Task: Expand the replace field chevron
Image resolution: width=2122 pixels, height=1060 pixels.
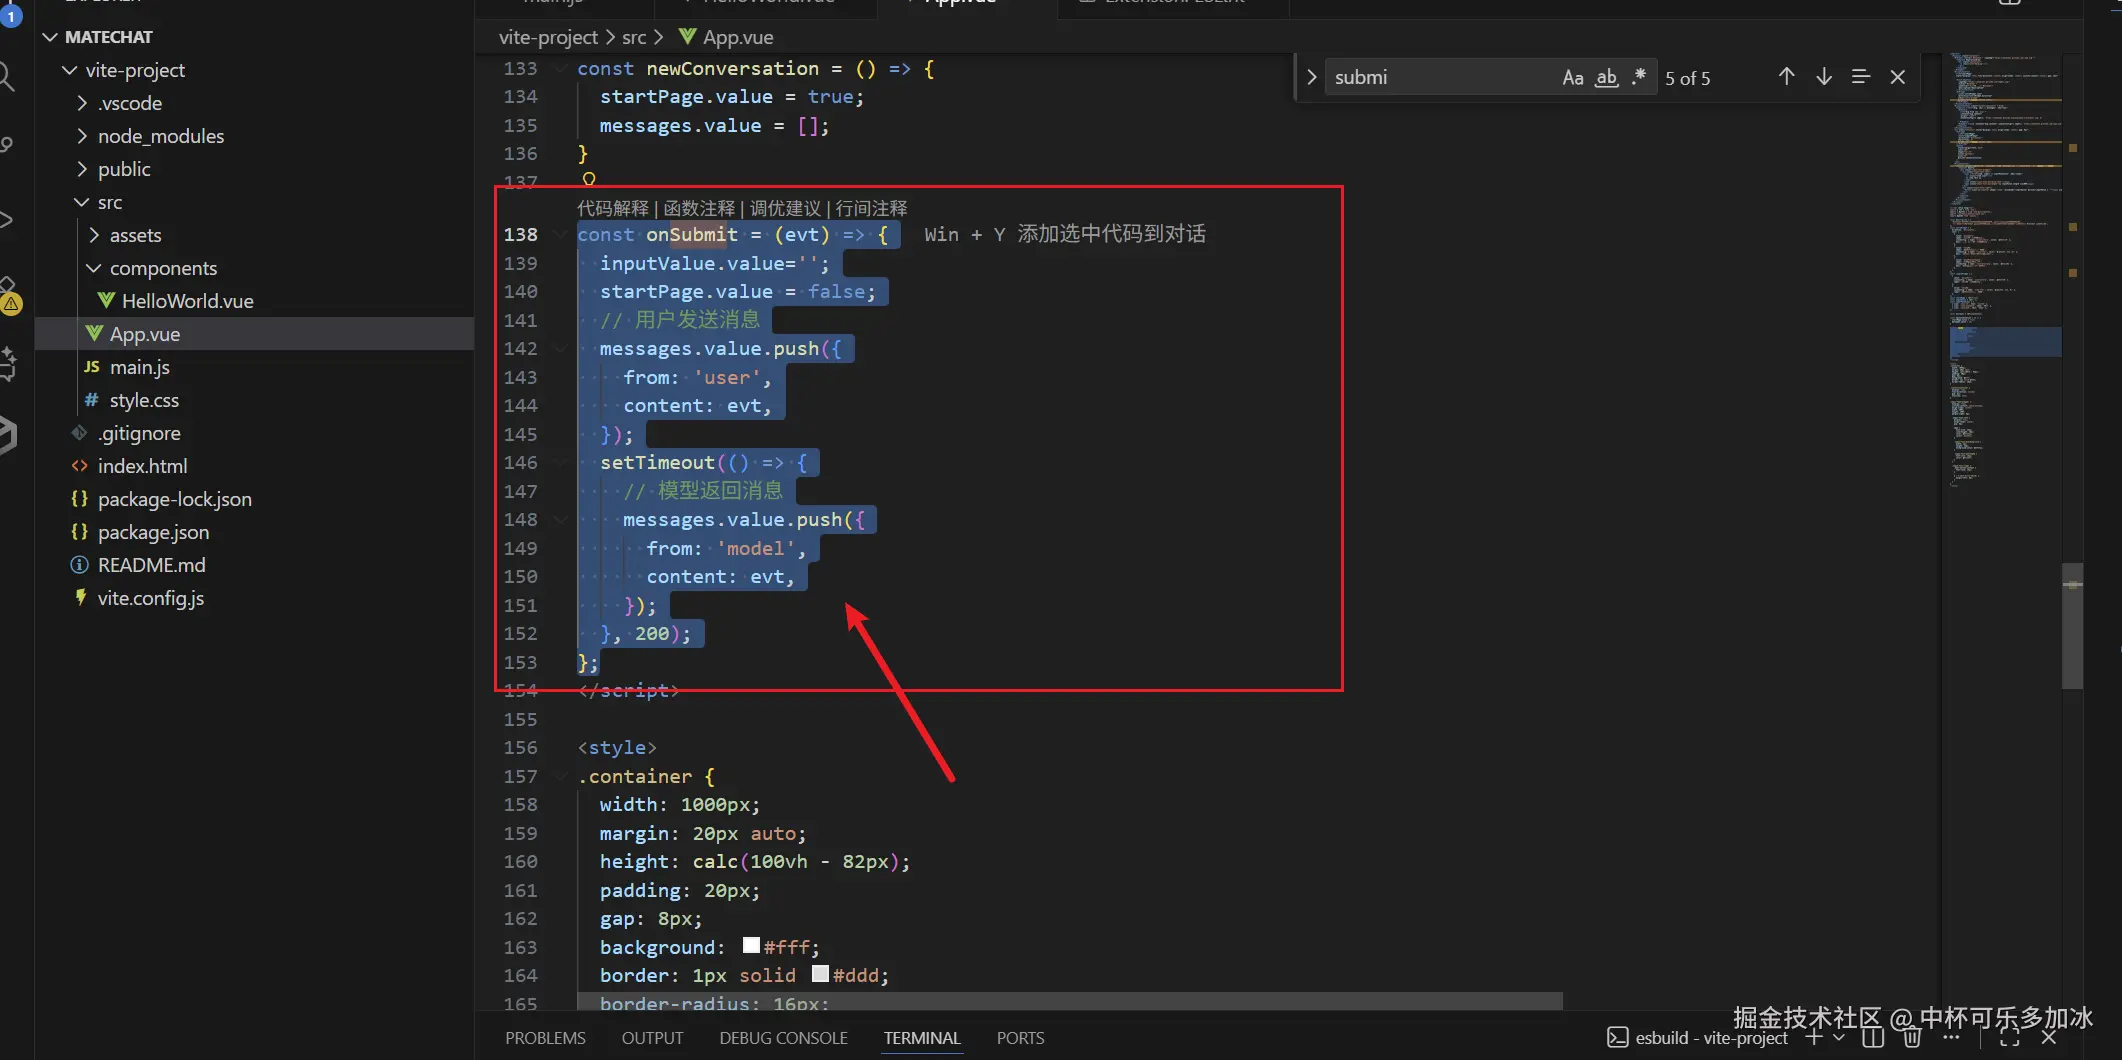Action: click(x=1312, y=77)
